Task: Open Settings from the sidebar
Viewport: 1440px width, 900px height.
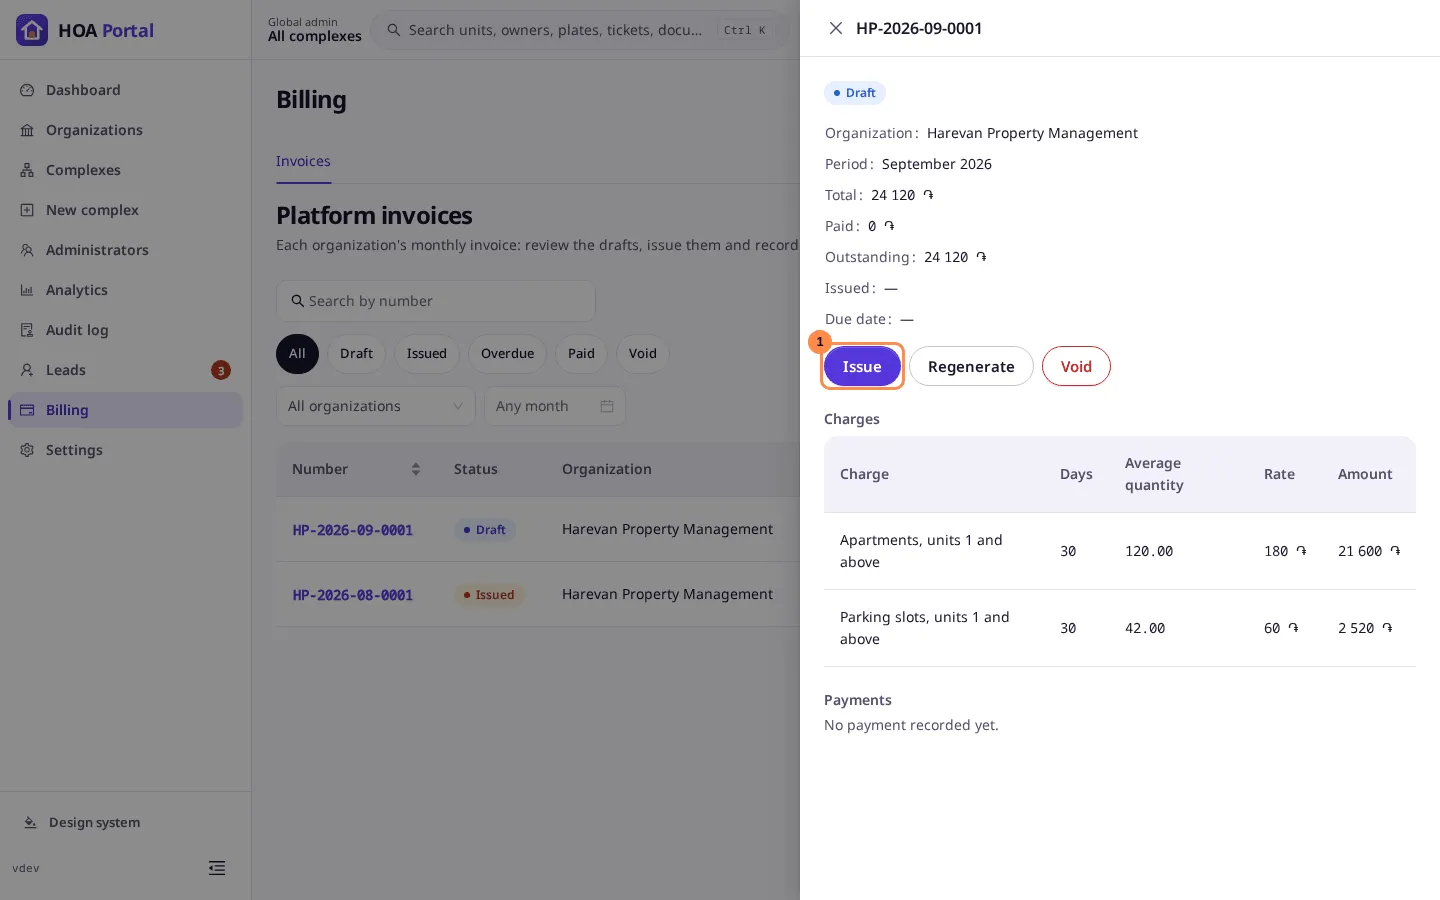Action: tap(125, 450)
